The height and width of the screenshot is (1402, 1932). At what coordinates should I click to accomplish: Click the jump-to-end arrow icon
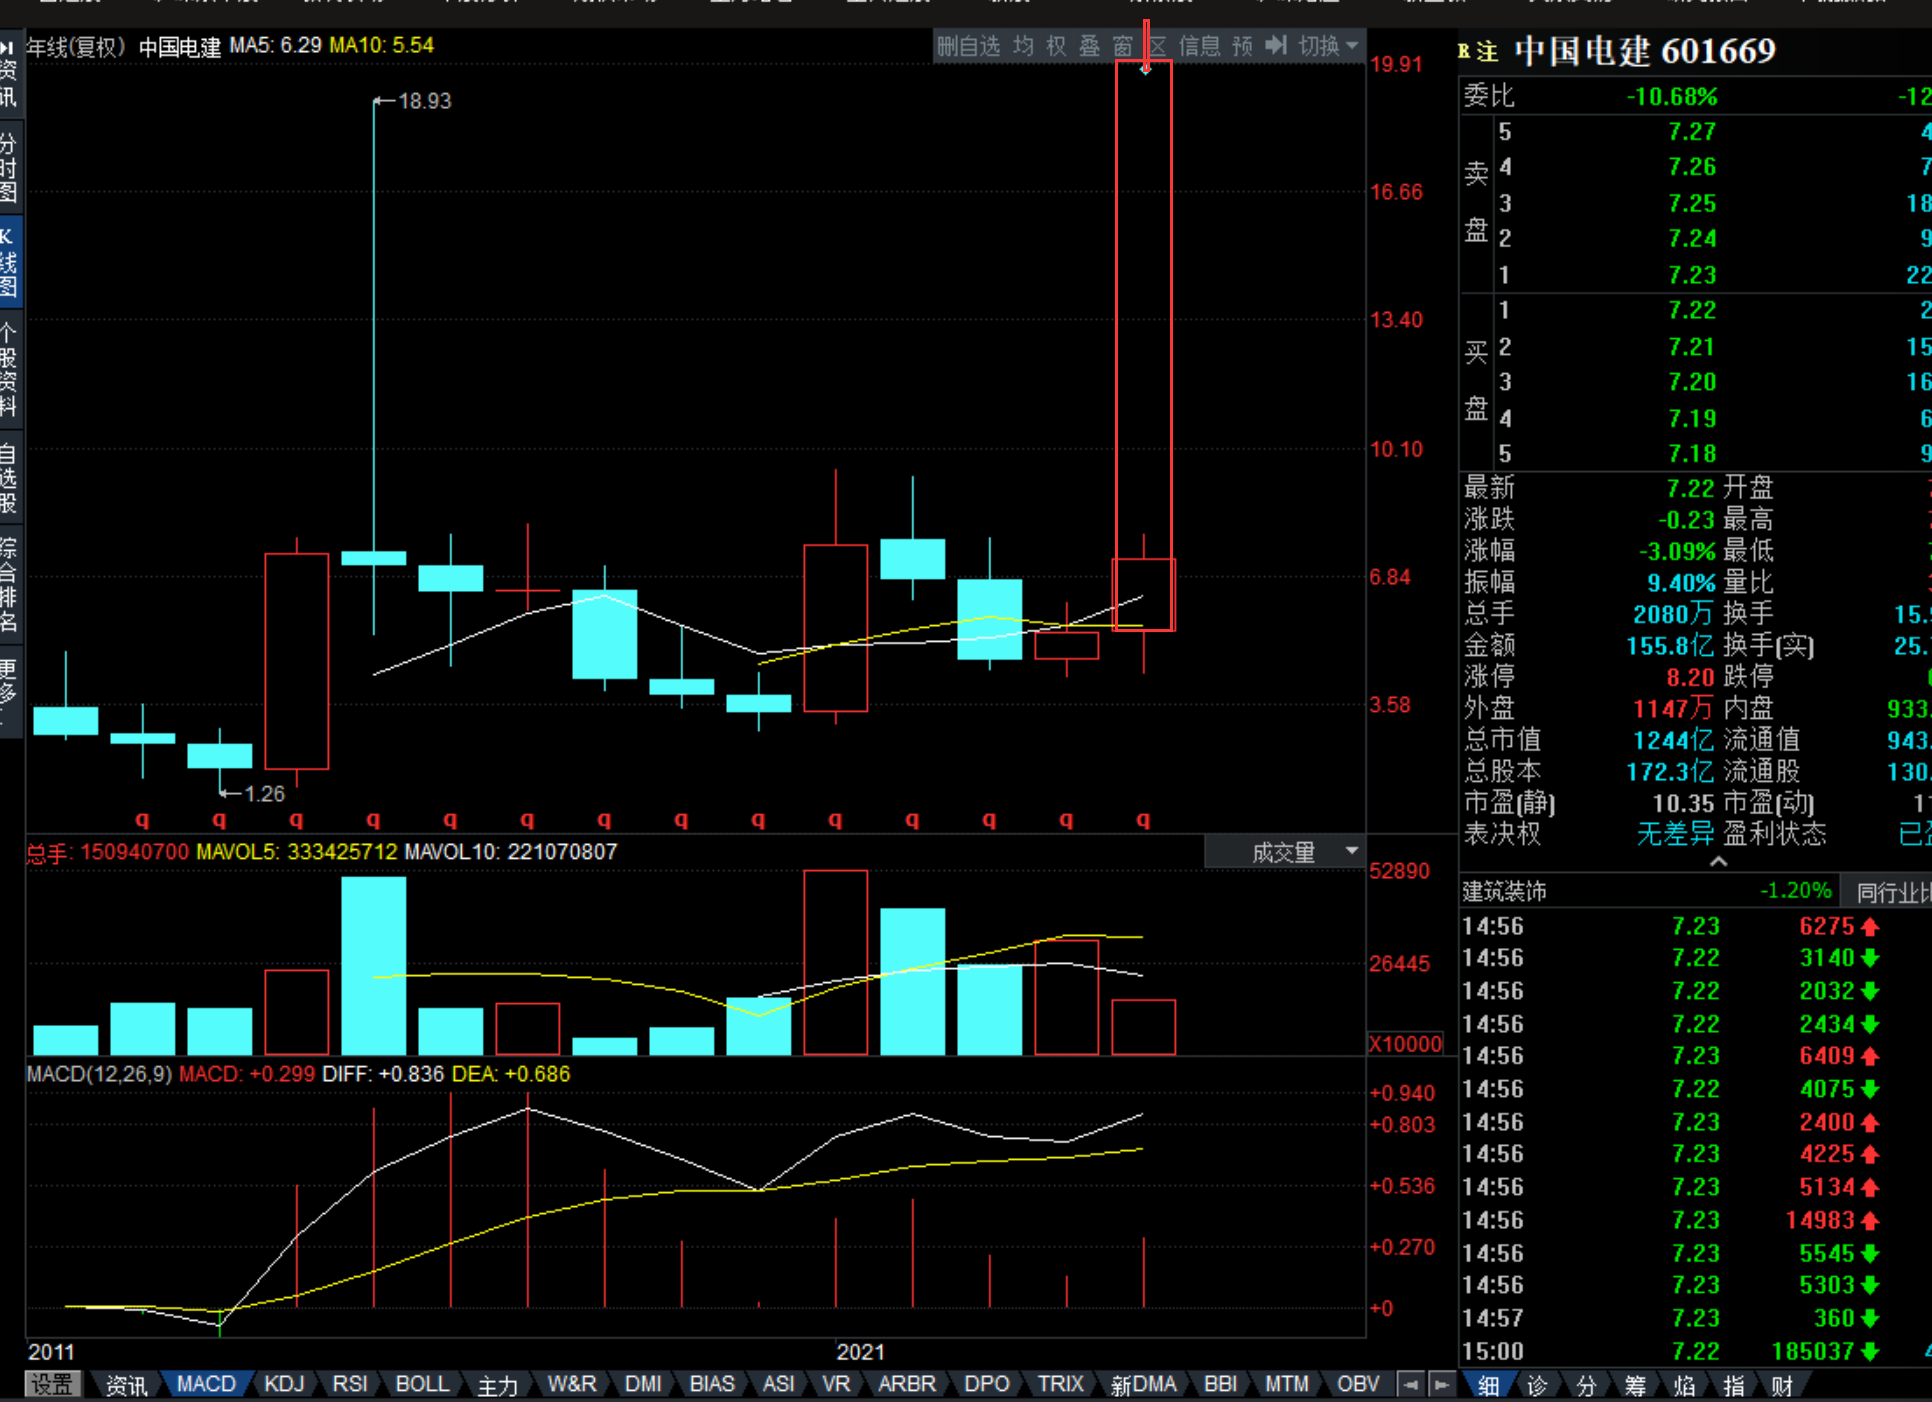(x=1276, y=45)
